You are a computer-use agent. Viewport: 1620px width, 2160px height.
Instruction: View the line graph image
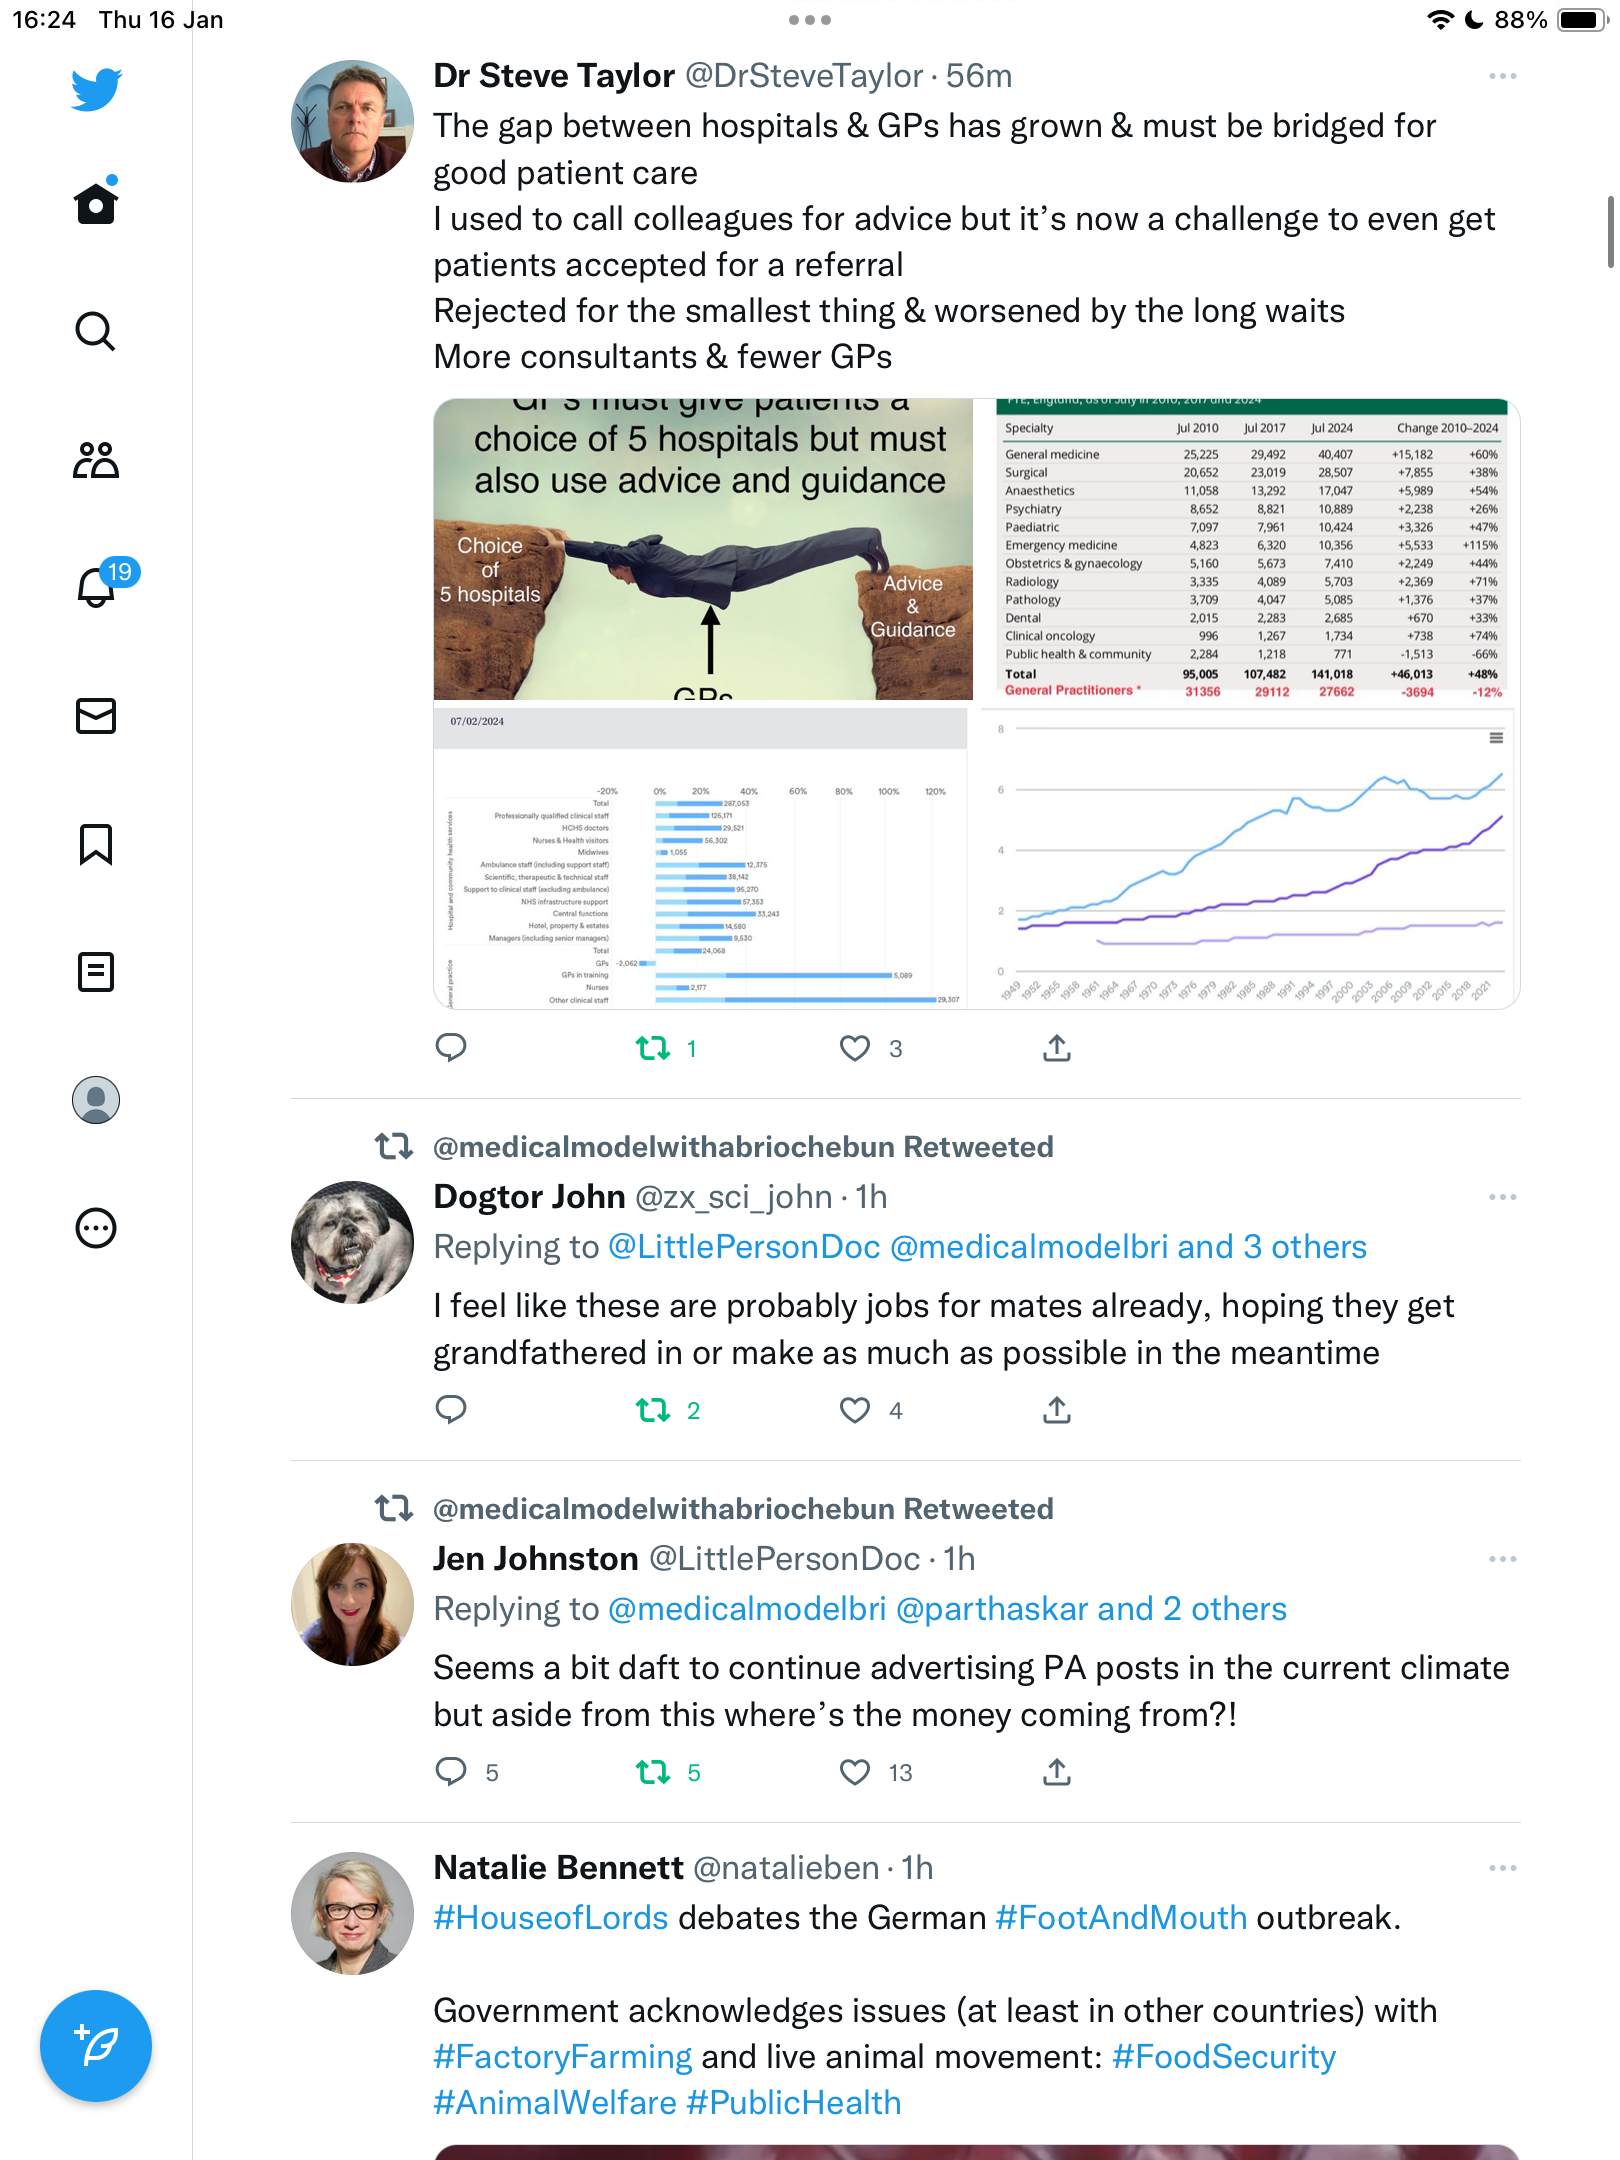1249,858
